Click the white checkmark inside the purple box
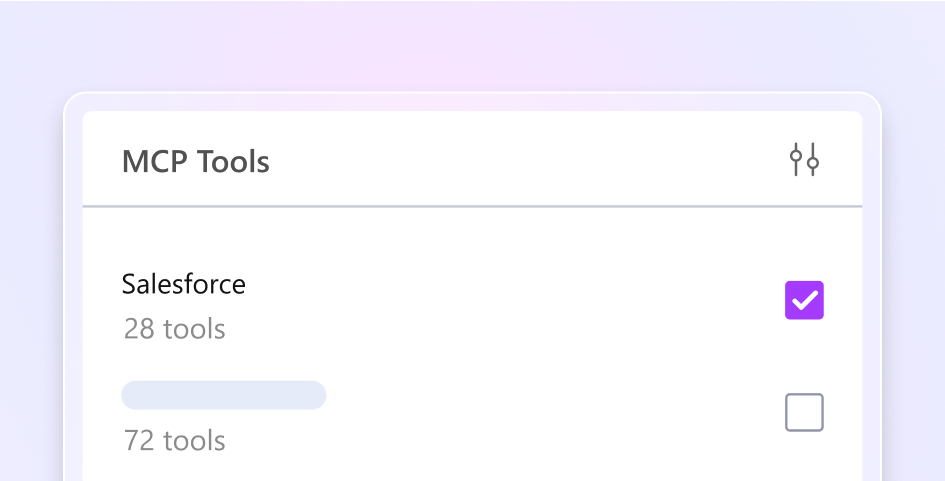Image resolution: width=945 pixels, height=481 pixels. point(804,300)
